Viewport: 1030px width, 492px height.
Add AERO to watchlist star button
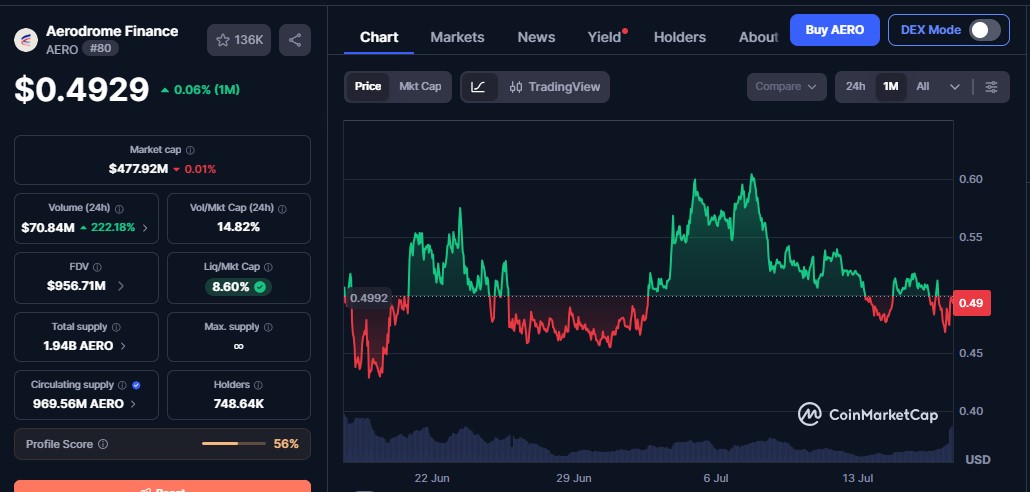pos(238,40)
